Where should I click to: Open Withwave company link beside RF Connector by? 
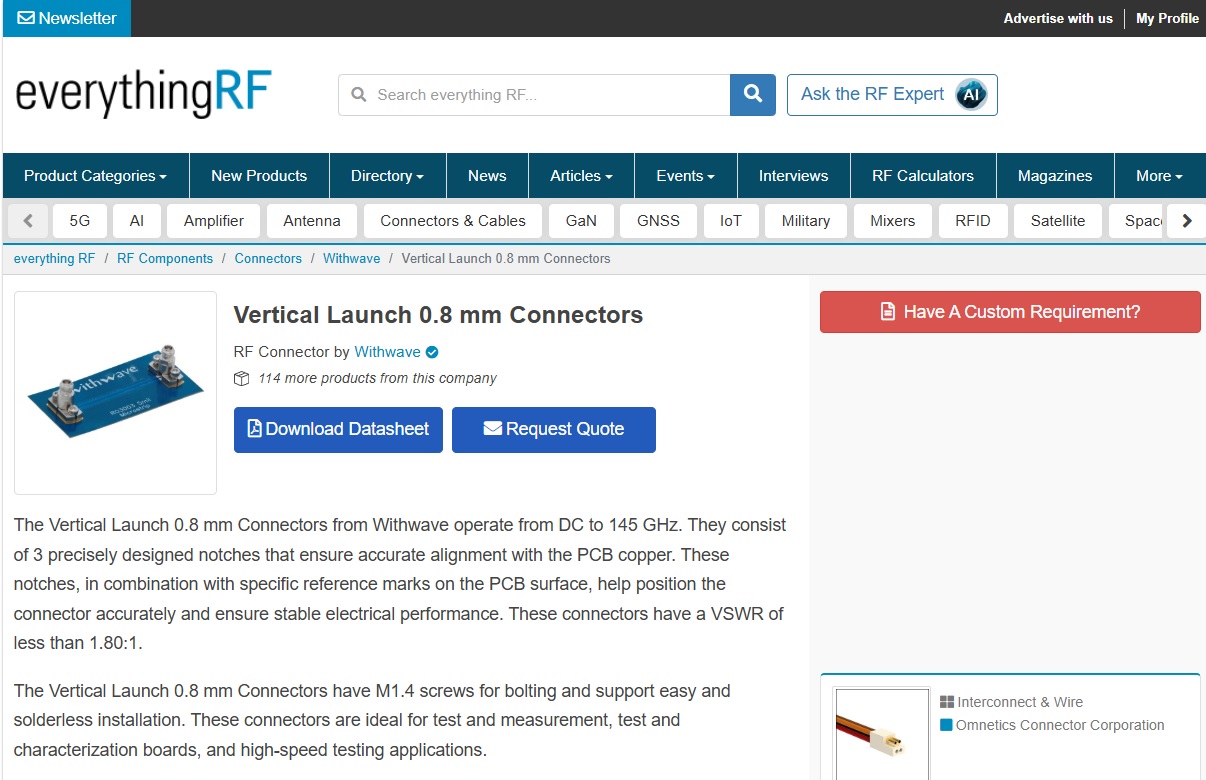coord(388,352)
